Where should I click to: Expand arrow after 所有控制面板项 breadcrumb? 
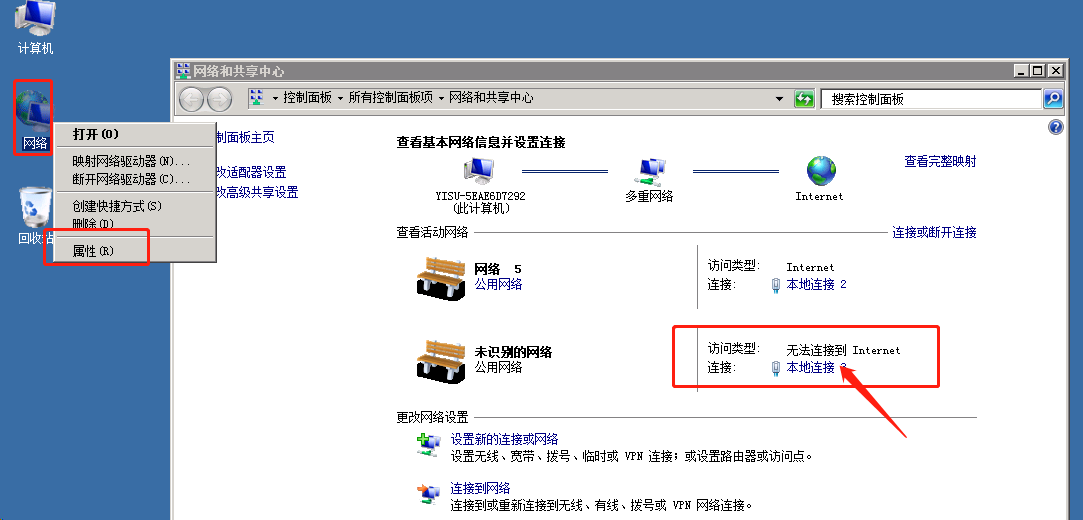441,99
